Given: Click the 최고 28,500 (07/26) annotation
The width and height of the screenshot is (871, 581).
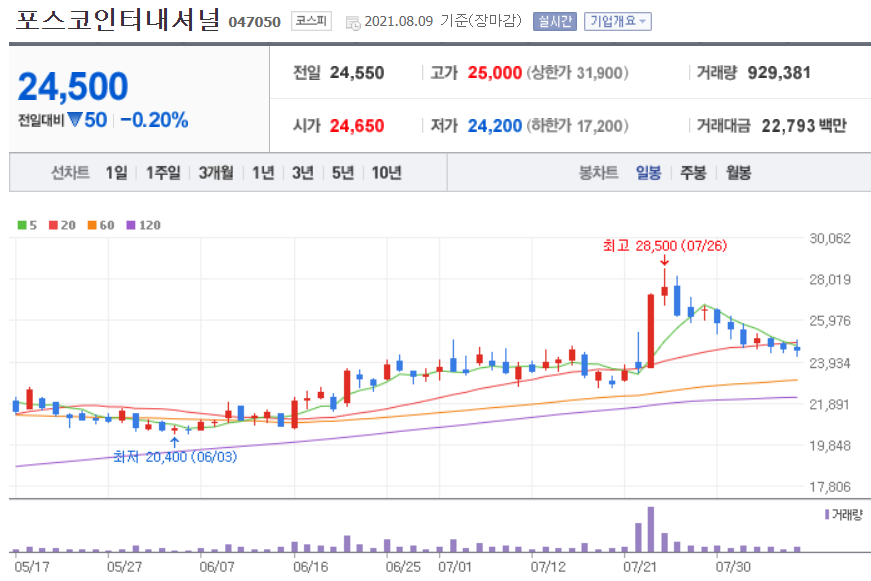Looking at the screenshot, I should tap(665, 246).
